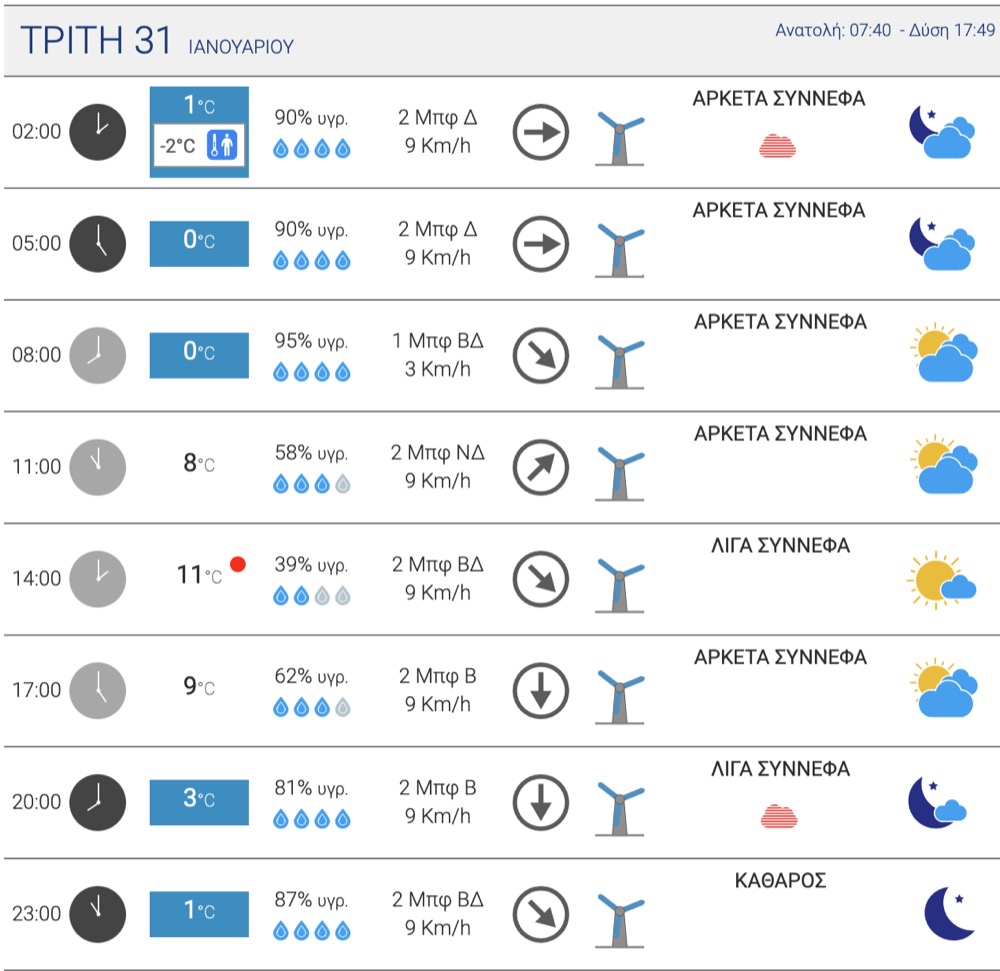This screenshot has width=1000, height=971.
Task: Click the southwest wind arrow at 11:00
Action: pyautogui.click(x=541, y=467)
